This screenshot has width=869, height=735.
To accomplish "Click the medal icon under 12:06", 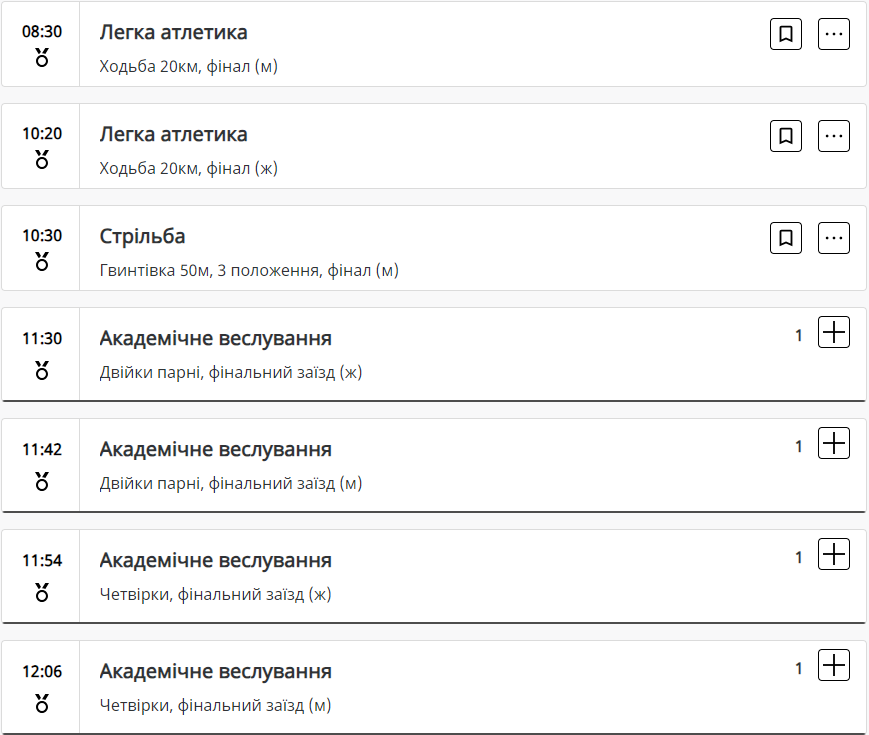I will point(42,702).
